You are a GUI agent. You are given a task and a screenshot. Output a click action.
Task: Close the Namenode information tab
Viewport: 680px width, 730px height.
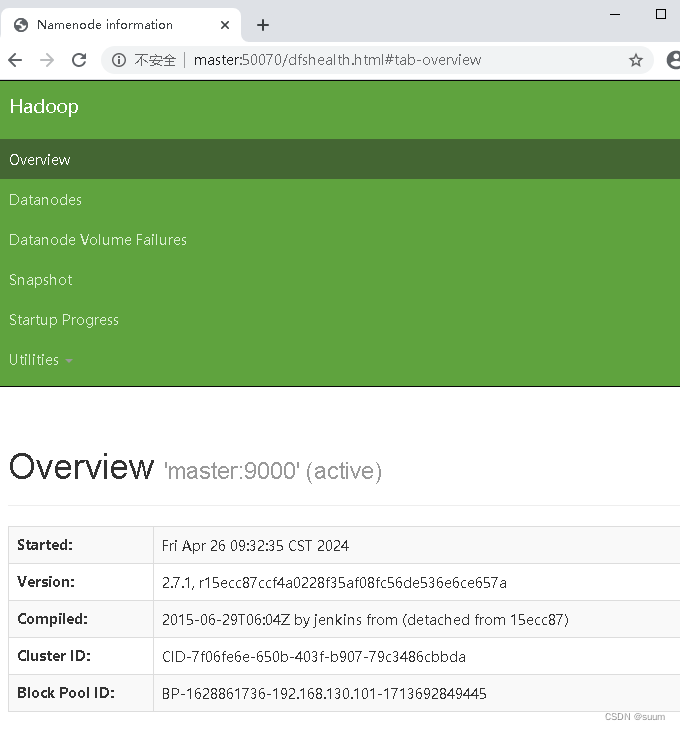pos(225,25)
